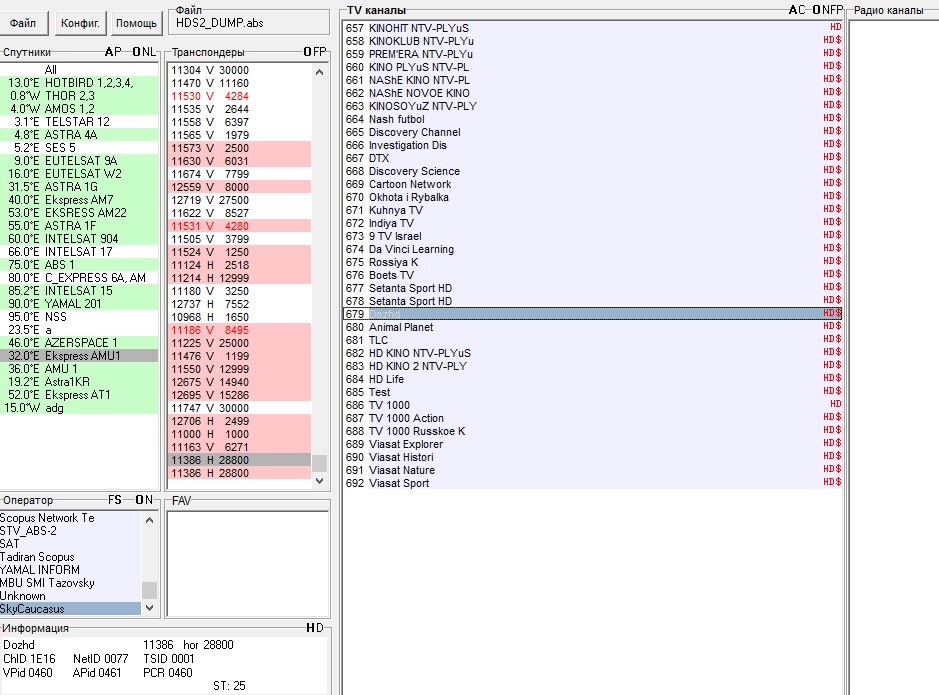Toggle the A letter in TV каналы header
Image resolution: width=939 pixels, height=695 pixels.
coord(793,10)
